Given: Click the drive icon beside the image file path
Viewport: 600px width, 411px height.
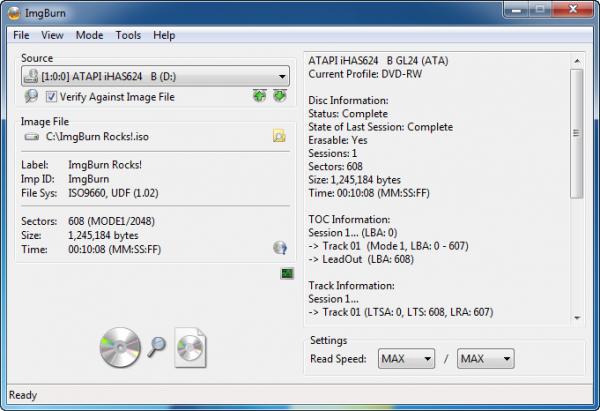Looking at the screenshot, I should click(x=32, y=137).
